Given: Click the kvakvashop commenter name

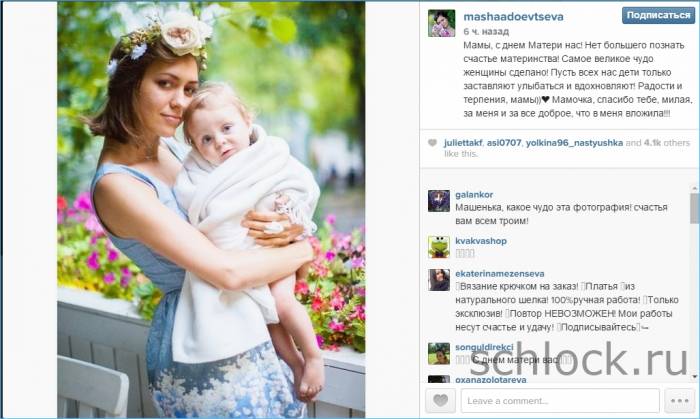Looking at the screenshot, I should 480,241.
